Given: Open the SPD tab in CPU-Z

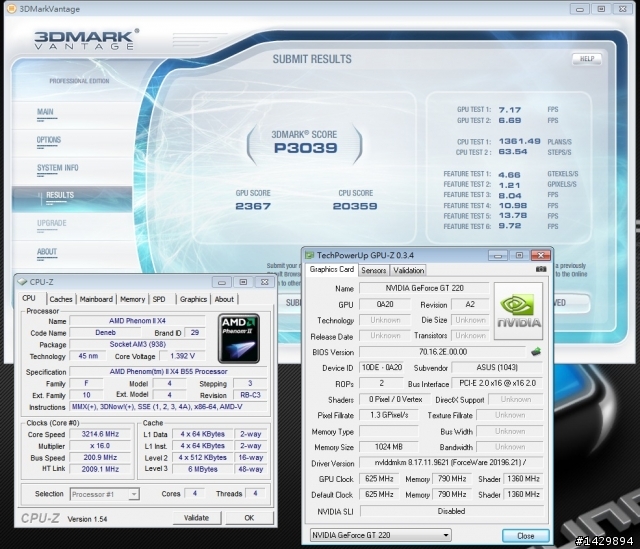Looking at the screenshot, I should (x=159, y=299).
